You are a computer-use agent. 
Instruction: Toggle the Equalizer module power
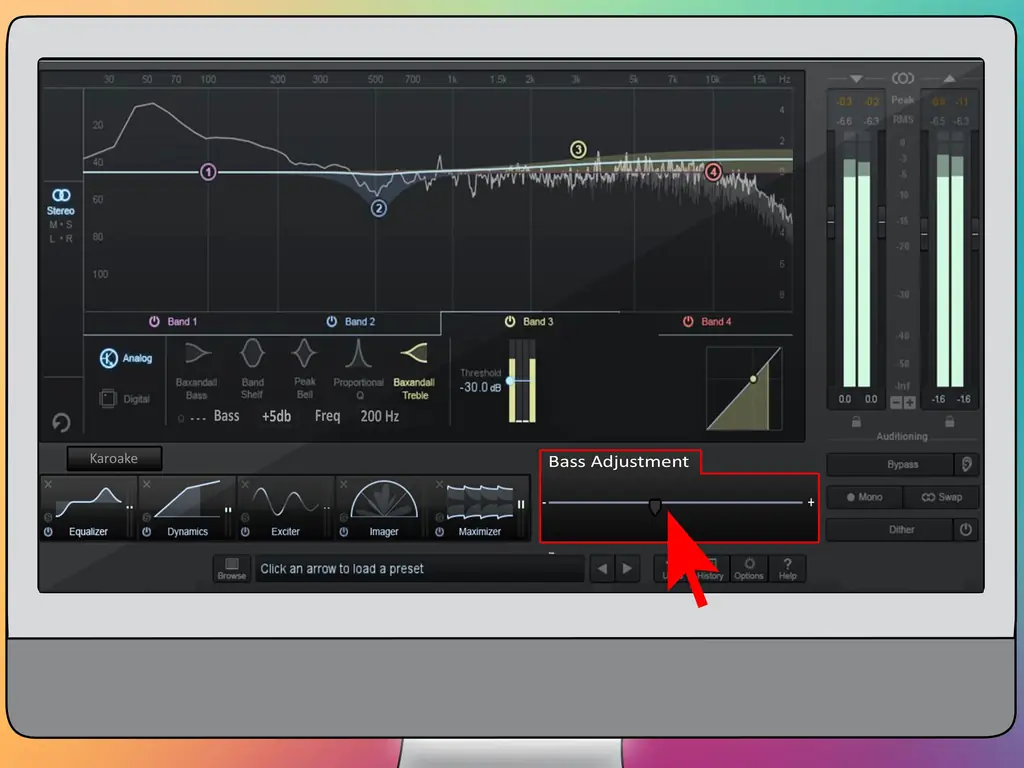click(48, 532)
